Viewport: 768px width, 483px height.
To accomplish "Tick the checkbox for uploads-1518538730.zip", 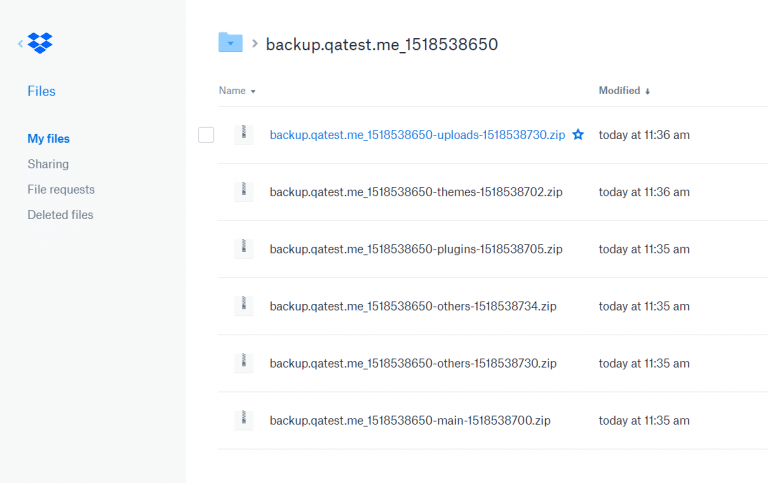I will point(206,135).
